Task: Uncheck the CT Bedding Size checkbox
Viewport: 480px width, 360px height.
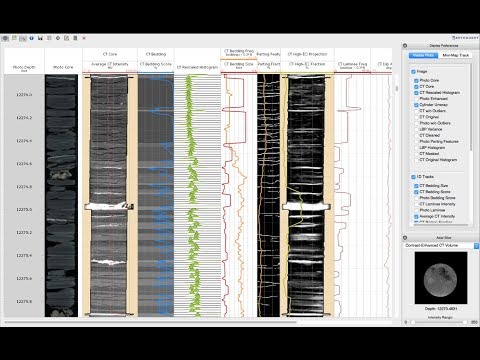Action: click(x=416, y=186)
